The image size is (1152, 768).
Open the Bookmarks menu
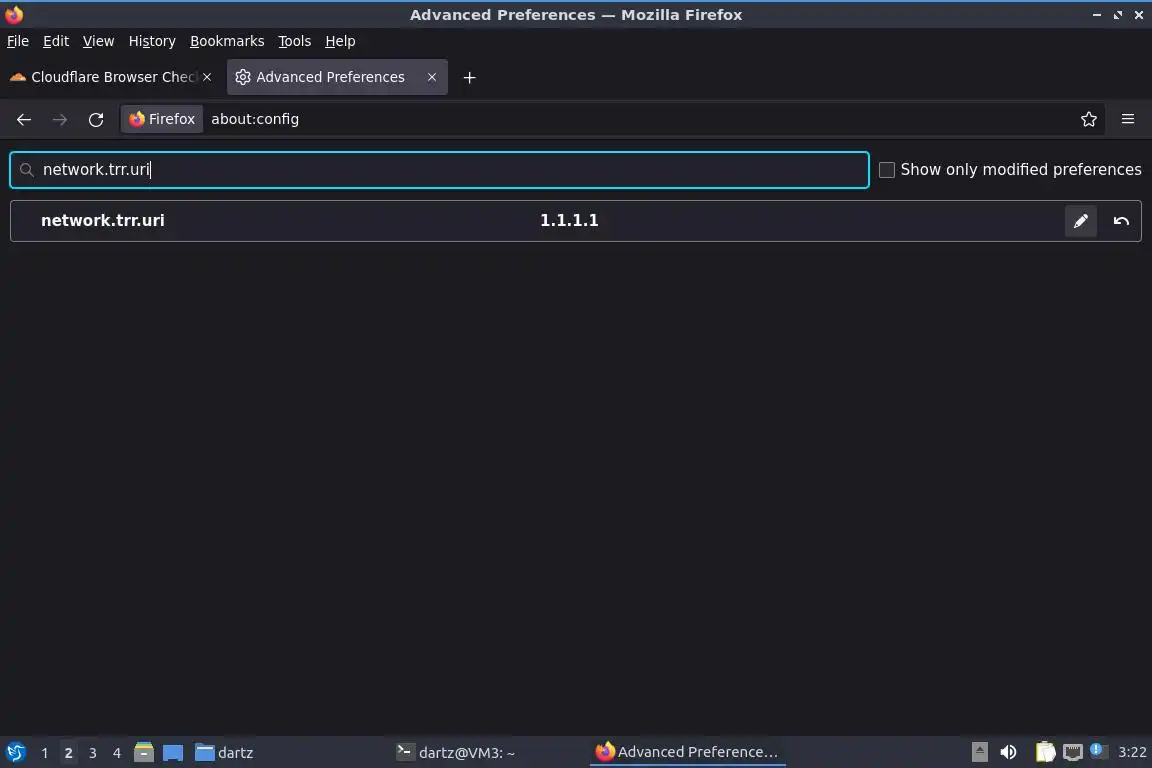227,41
